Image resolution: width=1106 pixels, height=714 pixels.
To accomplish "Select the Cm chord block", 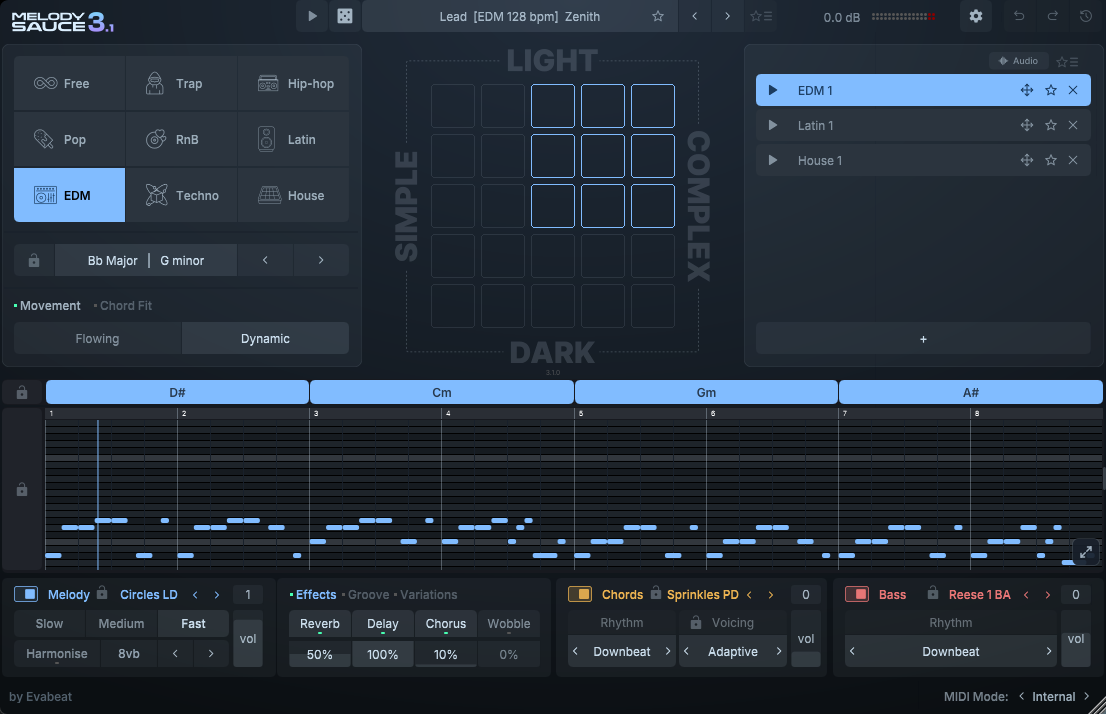I will click(x=442, y=392).
